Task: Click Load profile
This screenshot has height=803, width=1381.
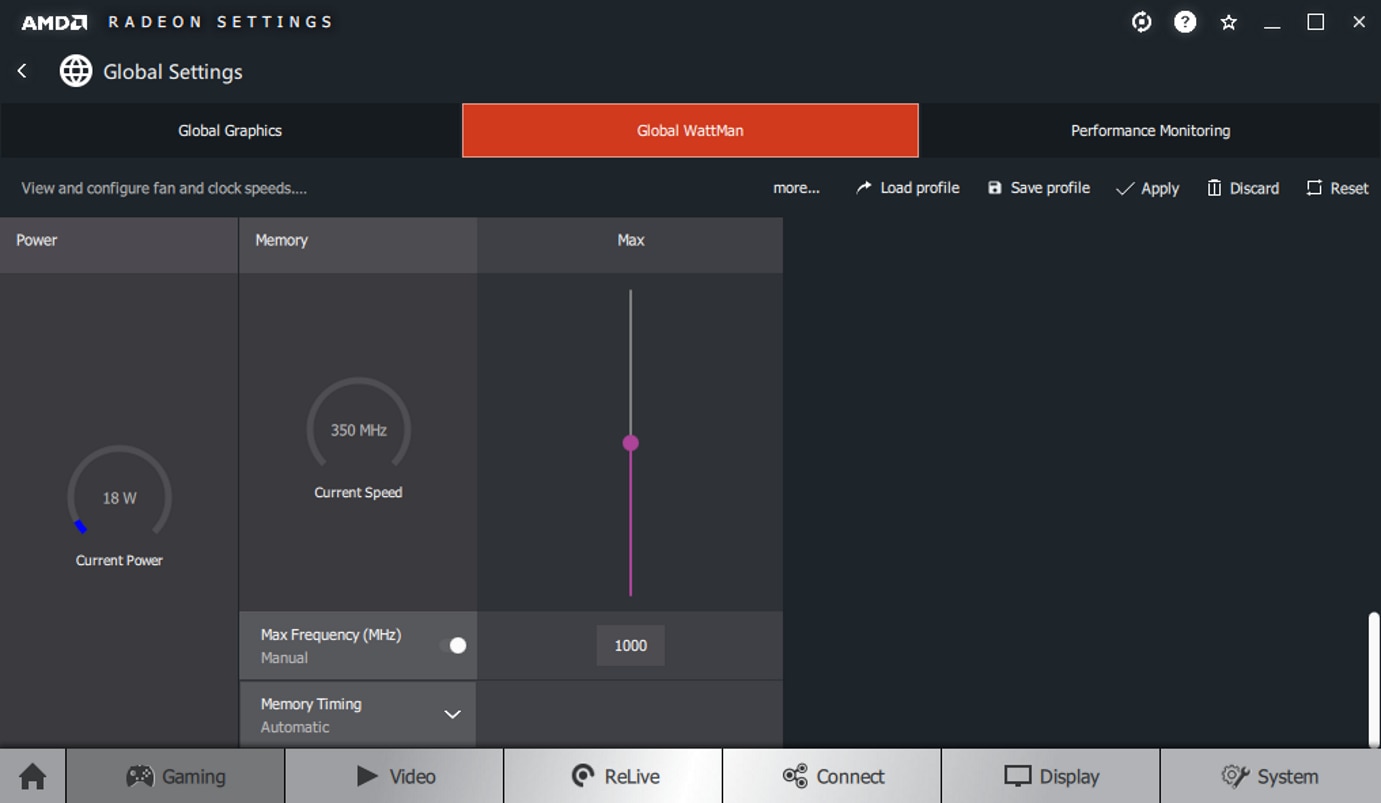Action: tap(907, 188)
